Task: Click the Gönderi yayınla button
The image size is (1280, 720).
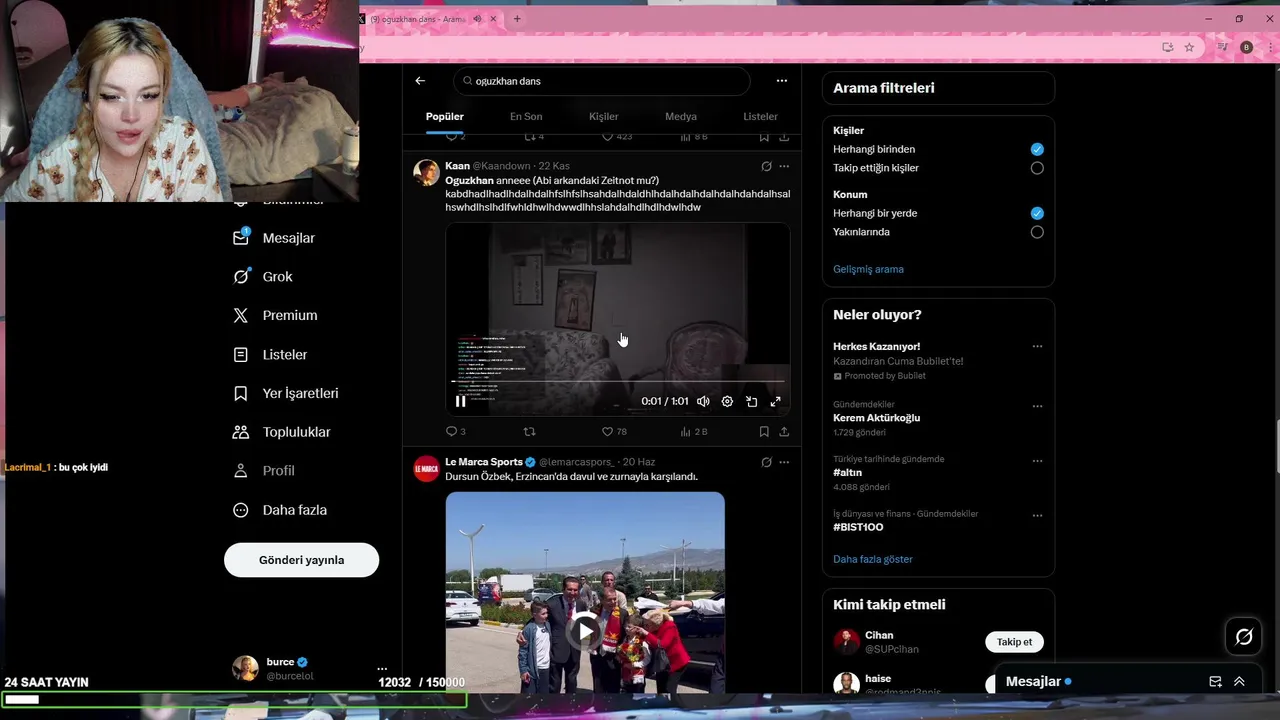Action: [x=301, y=560]
